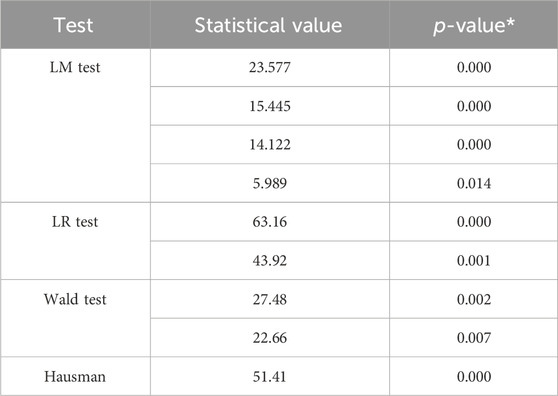
Task: Select the 51.41 Hausman statistic cell
Action: pos(270,376)
